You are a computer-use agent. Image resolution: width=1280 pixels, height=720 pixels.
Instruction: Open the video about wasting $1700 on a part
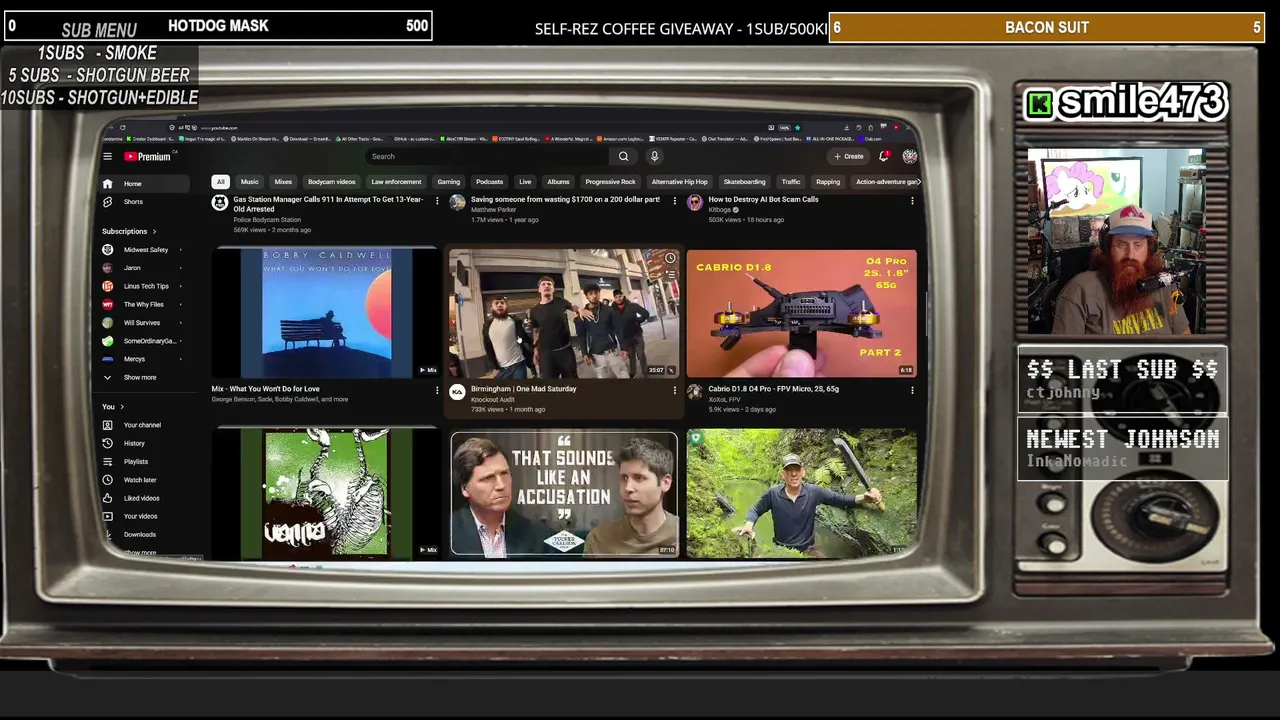[x=565, y=200]
